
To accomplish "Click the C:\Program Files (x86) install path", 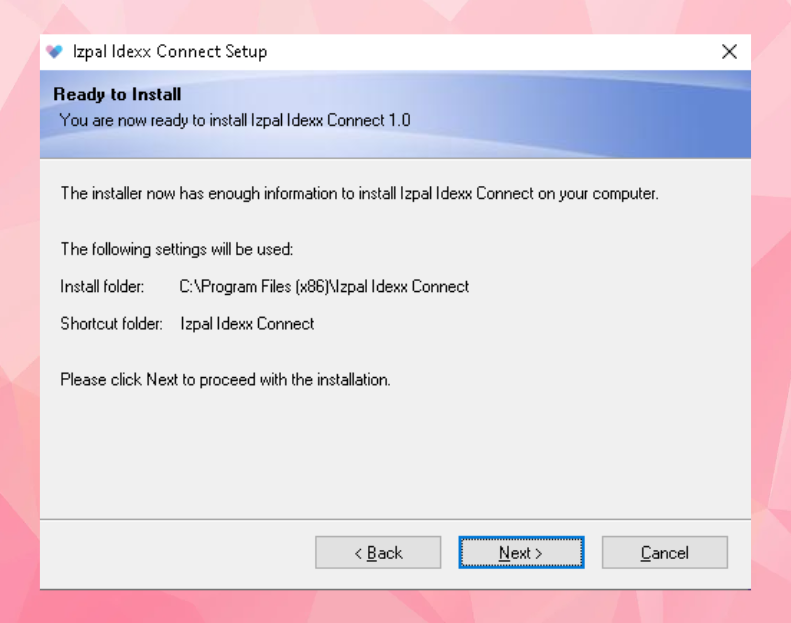I will coord(324,287).
